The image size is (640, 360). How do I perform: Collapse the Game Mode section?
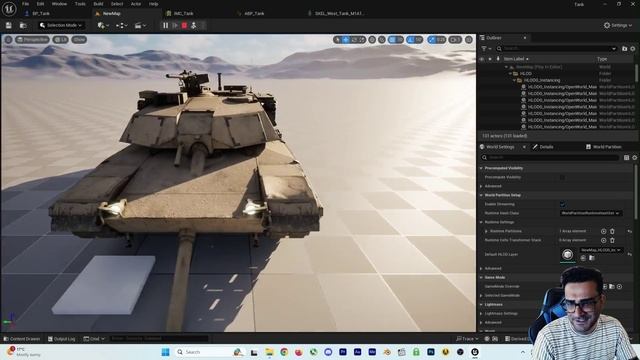pos(481,278)
